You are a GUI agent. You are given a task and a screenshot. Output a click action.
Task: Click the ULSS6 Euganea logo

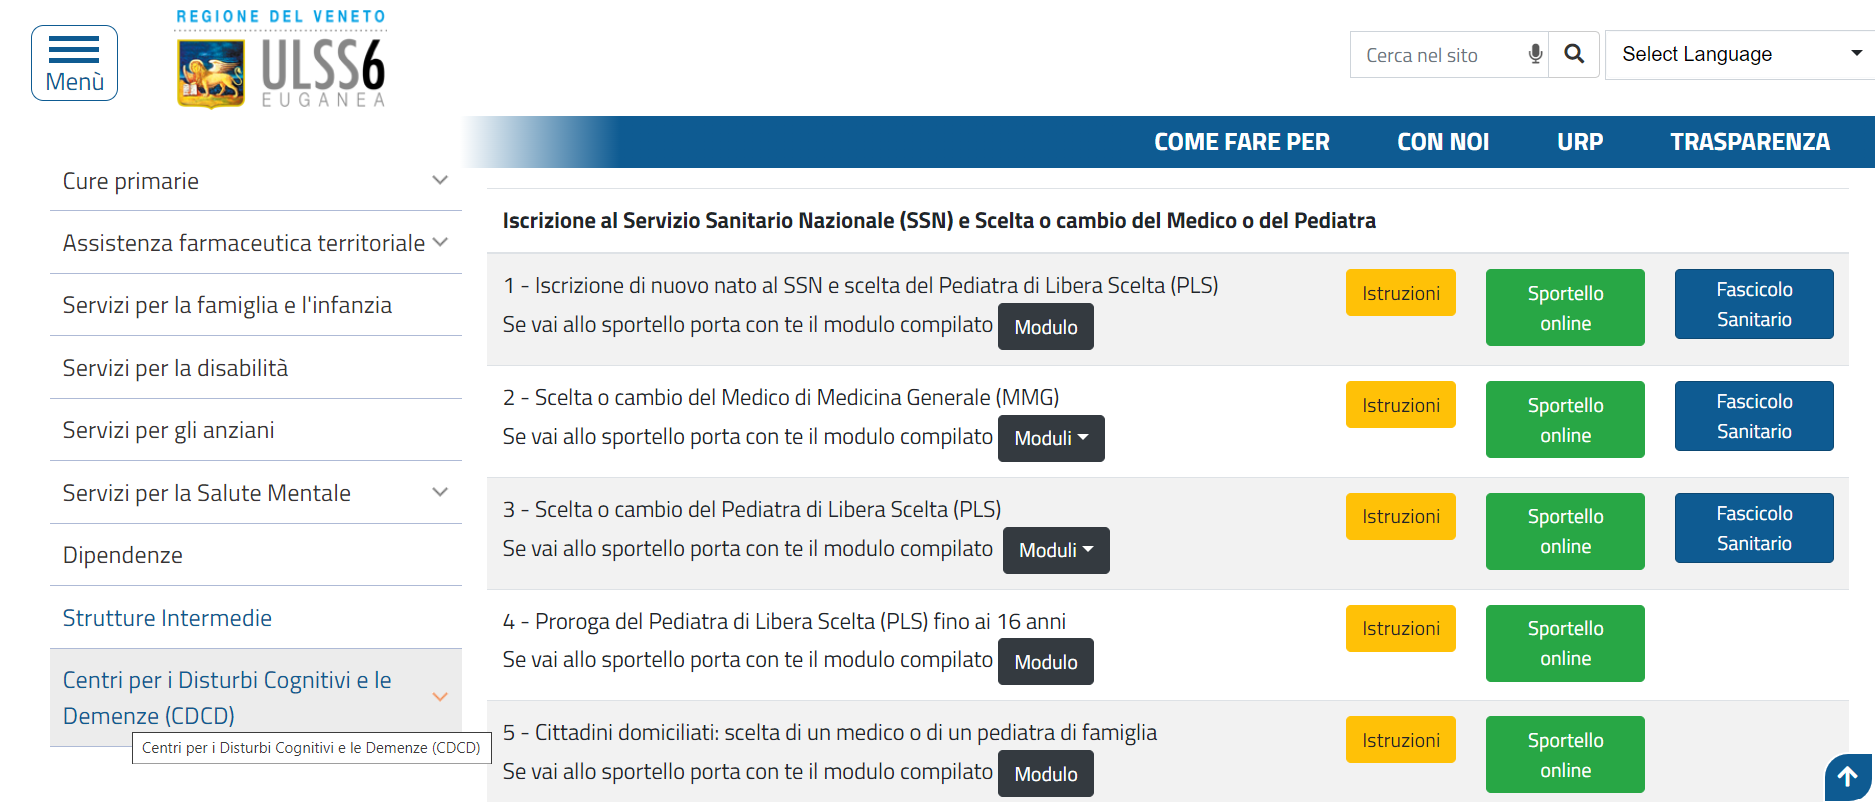pos(281,60)
